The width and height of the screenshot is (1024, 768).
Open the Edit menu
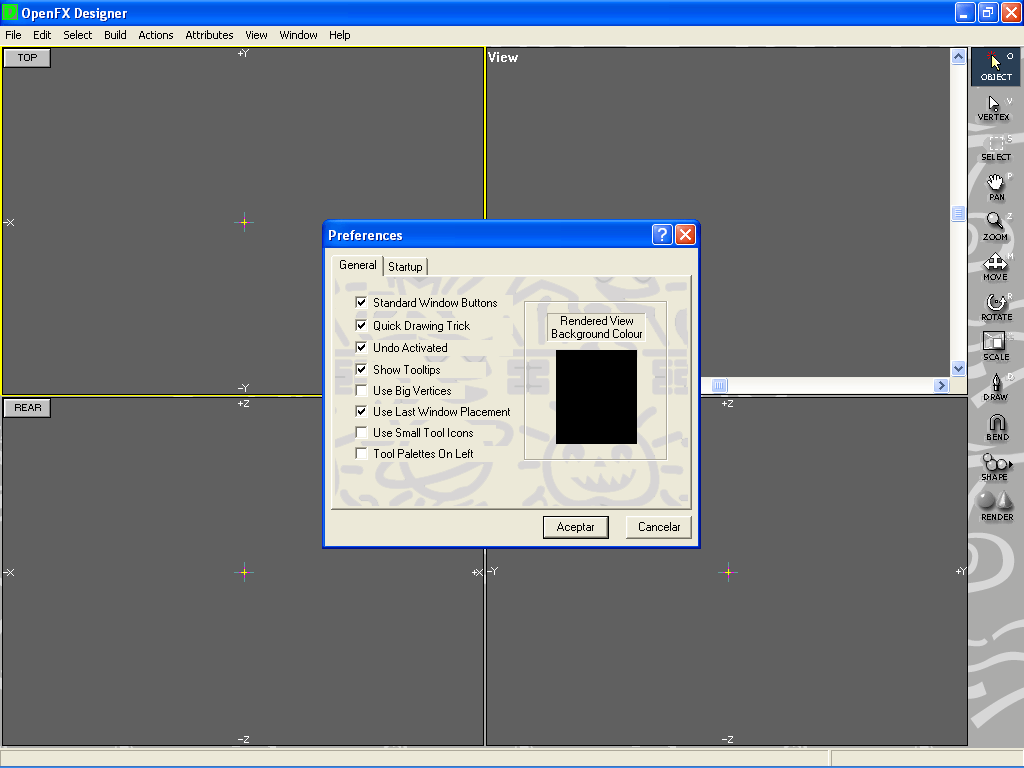[42, 35]
